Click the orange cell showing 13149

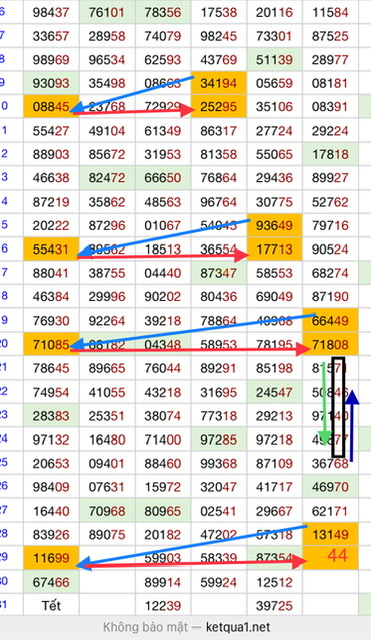tap(331, 534)
